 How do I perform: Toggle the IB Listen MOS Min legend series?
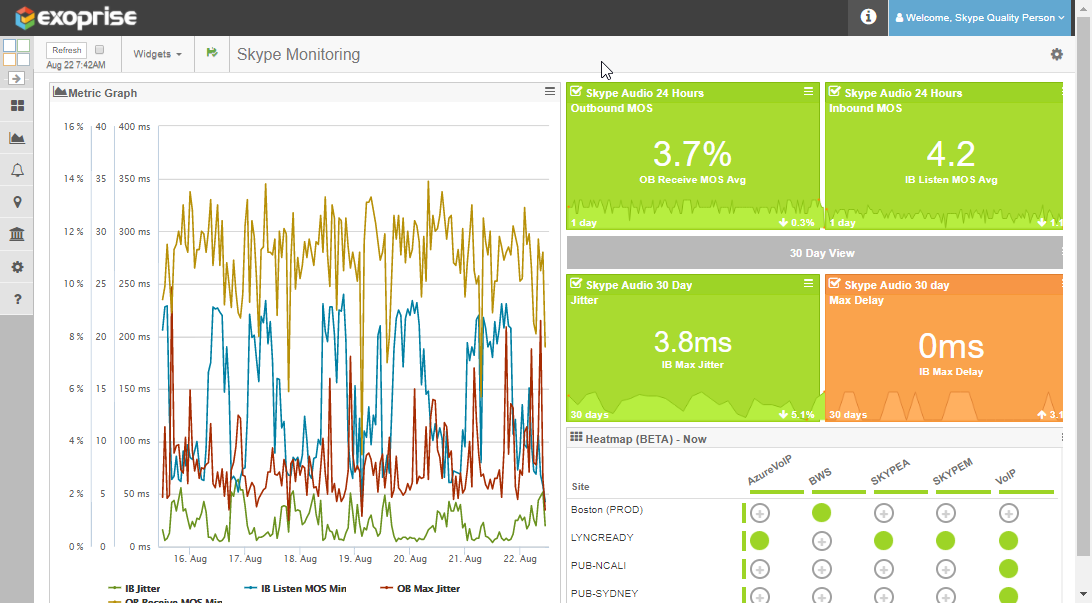295,588
